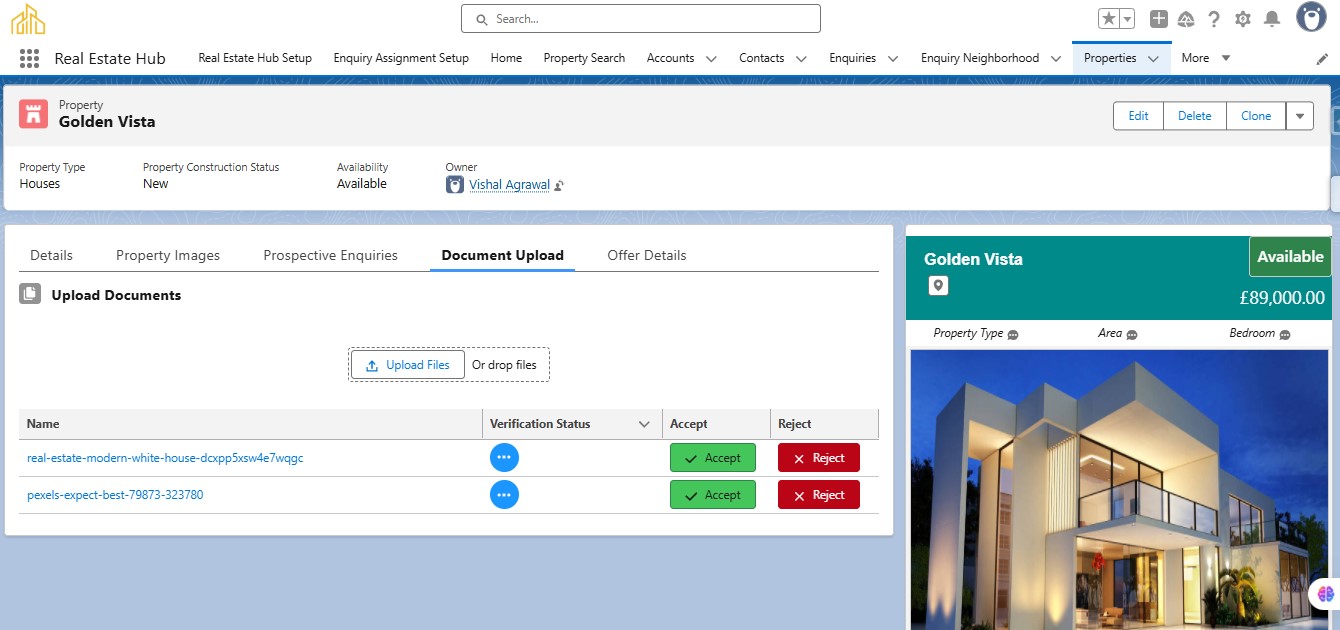Open the App Launcher grid icon
This screenshot has width=1340, height=630.
[x=29, y=58]
